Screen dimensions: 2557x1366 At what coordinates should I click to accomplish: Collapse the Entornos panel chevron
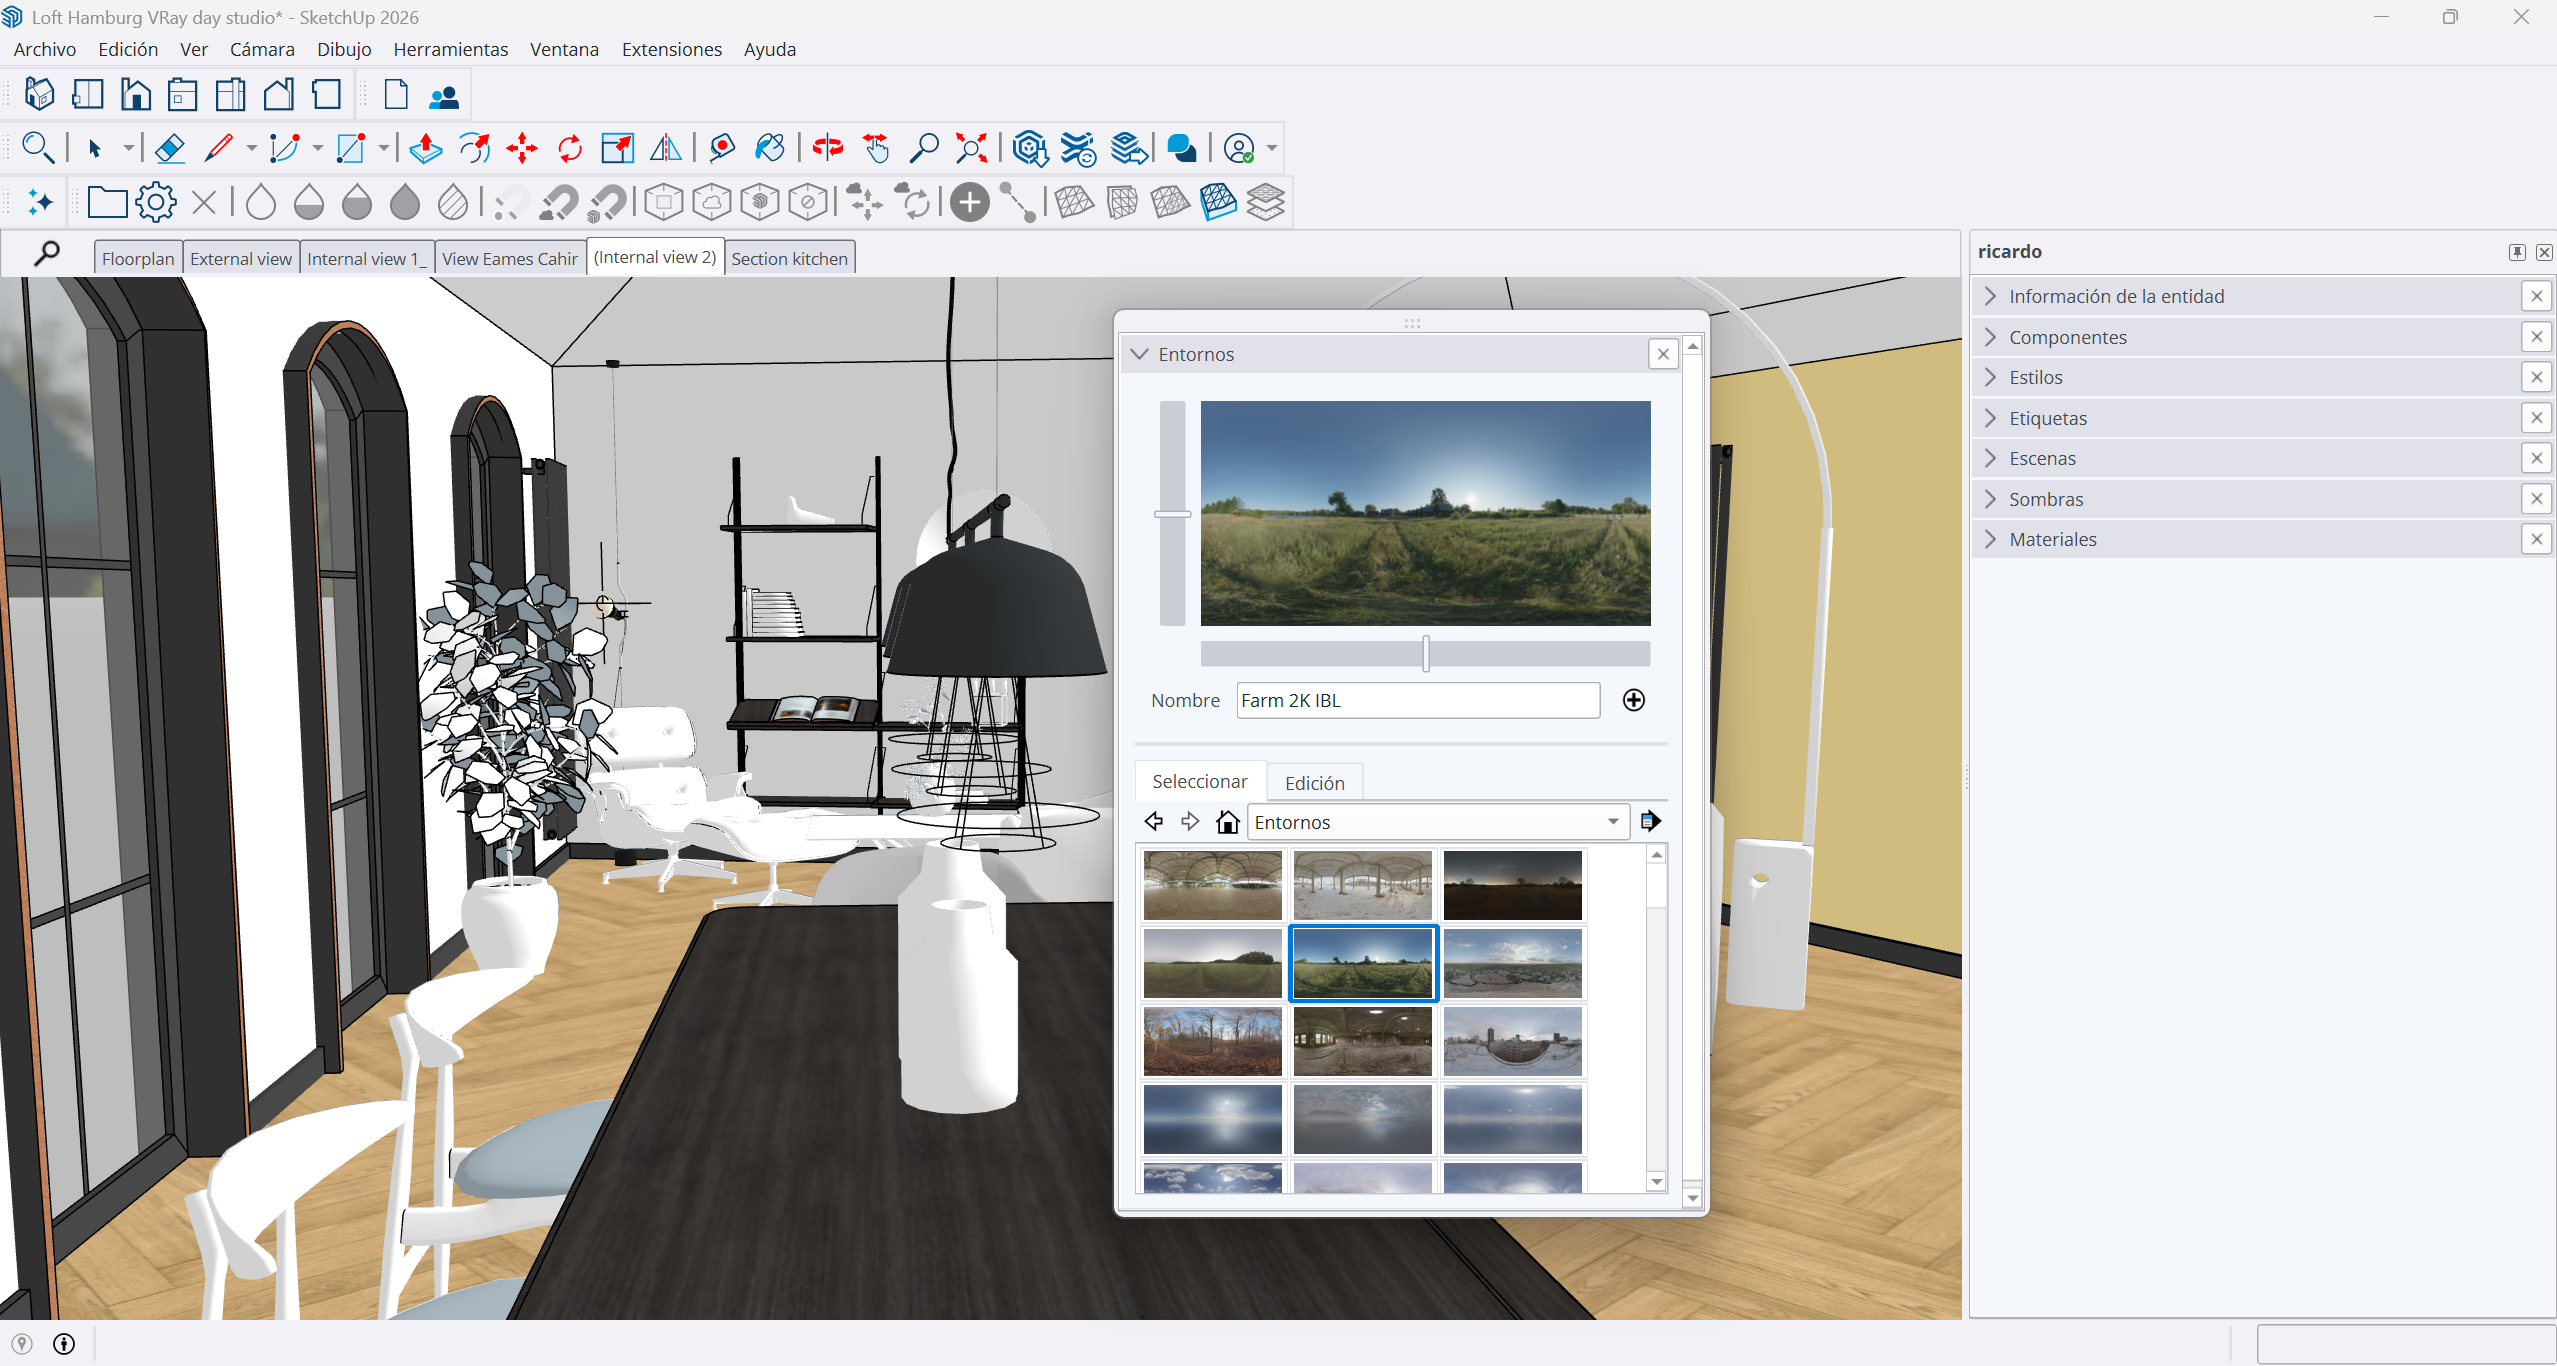point(1139,354)
